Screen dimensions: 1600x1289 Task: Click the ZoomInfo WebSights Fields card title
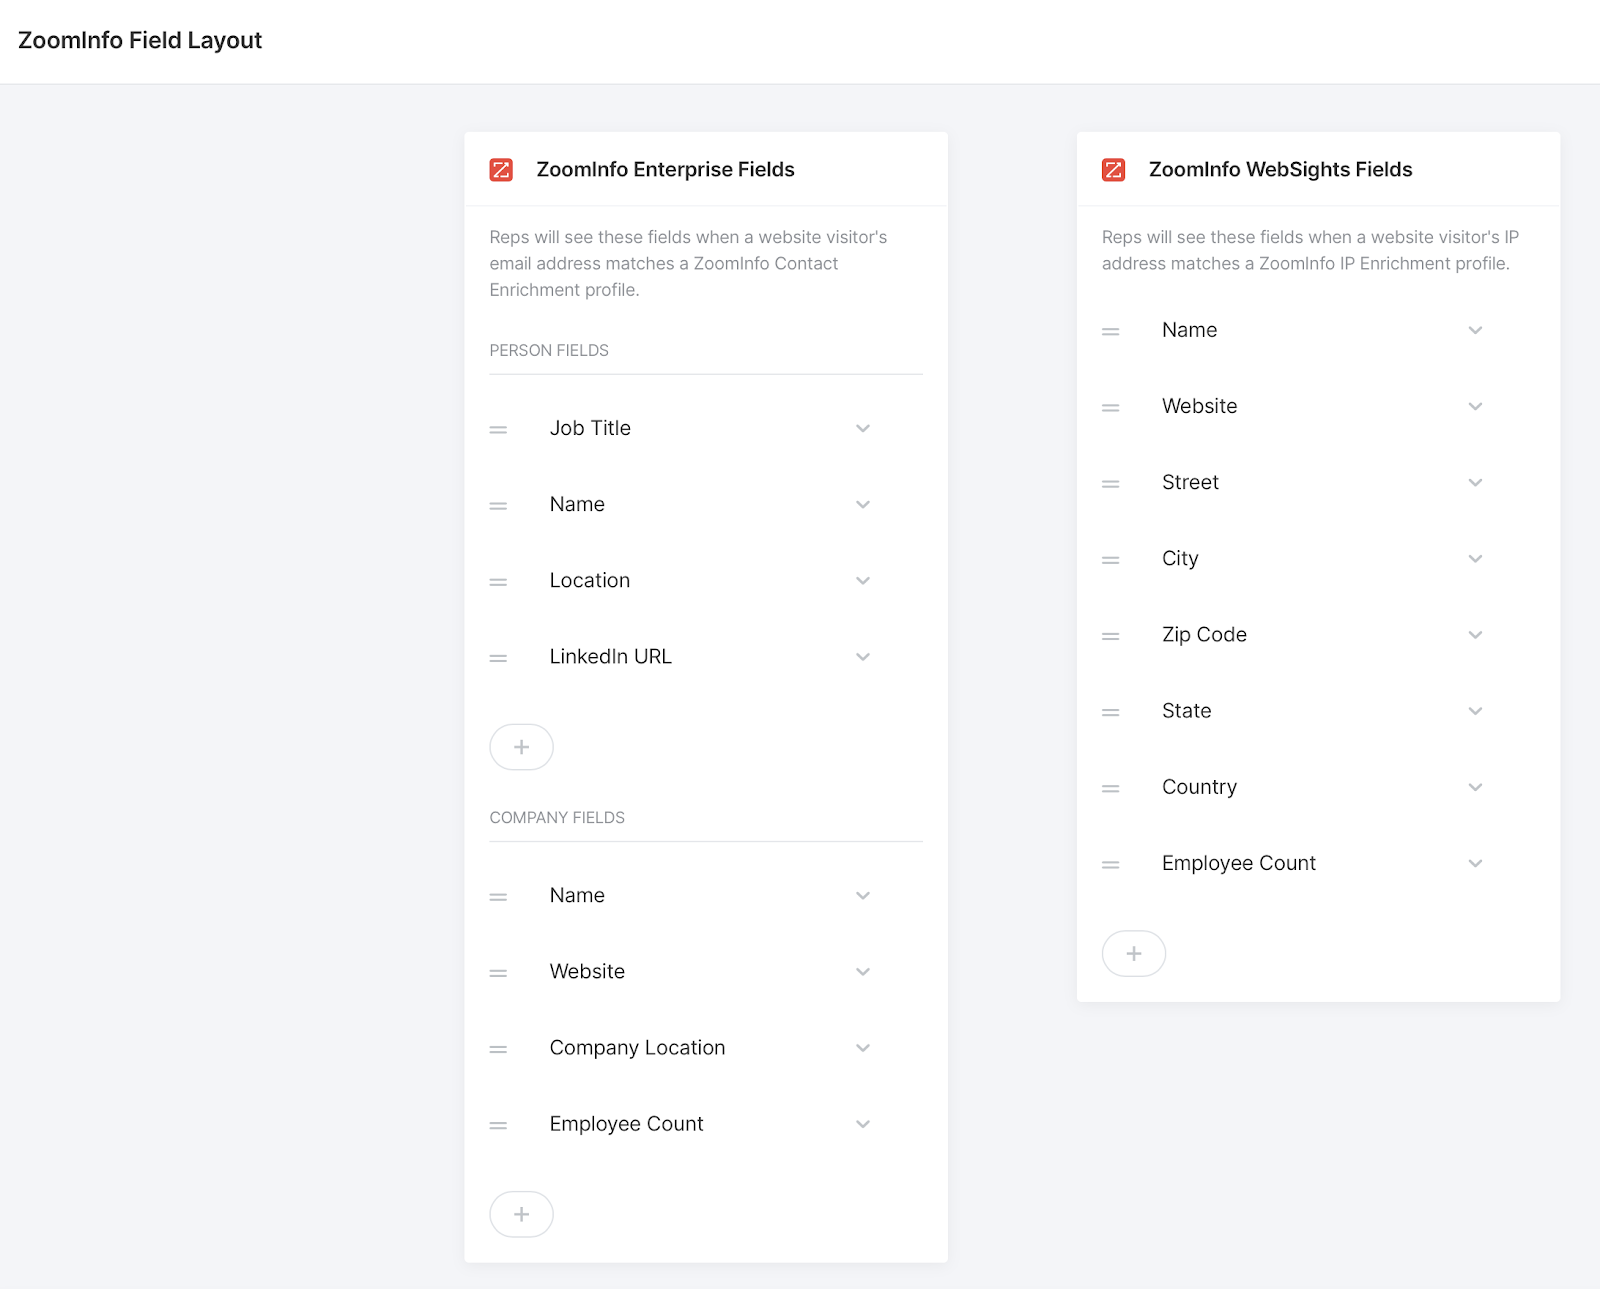point(1280,170)
